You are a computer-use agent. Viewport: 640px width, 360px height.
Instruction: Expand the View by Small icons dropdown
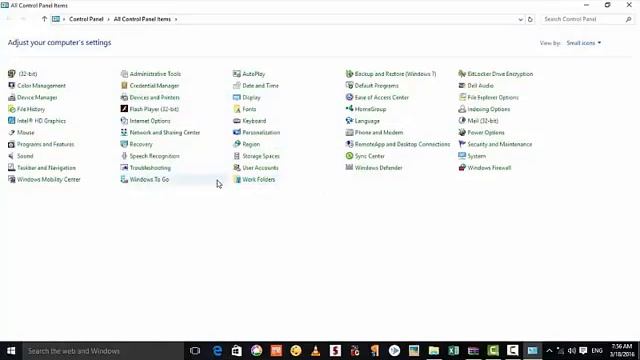pyautogui.click(x=584, y=43)
